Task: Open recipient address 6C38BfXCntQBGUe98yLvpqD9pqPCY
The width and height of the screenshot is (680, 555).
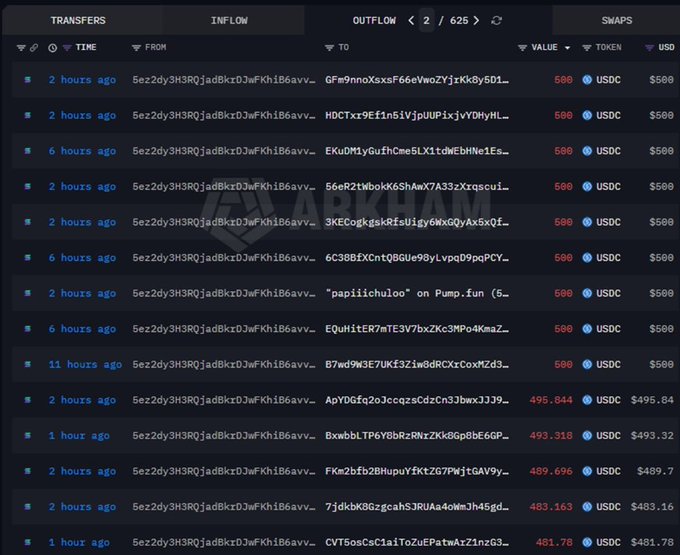Action: tap(417, 258)
